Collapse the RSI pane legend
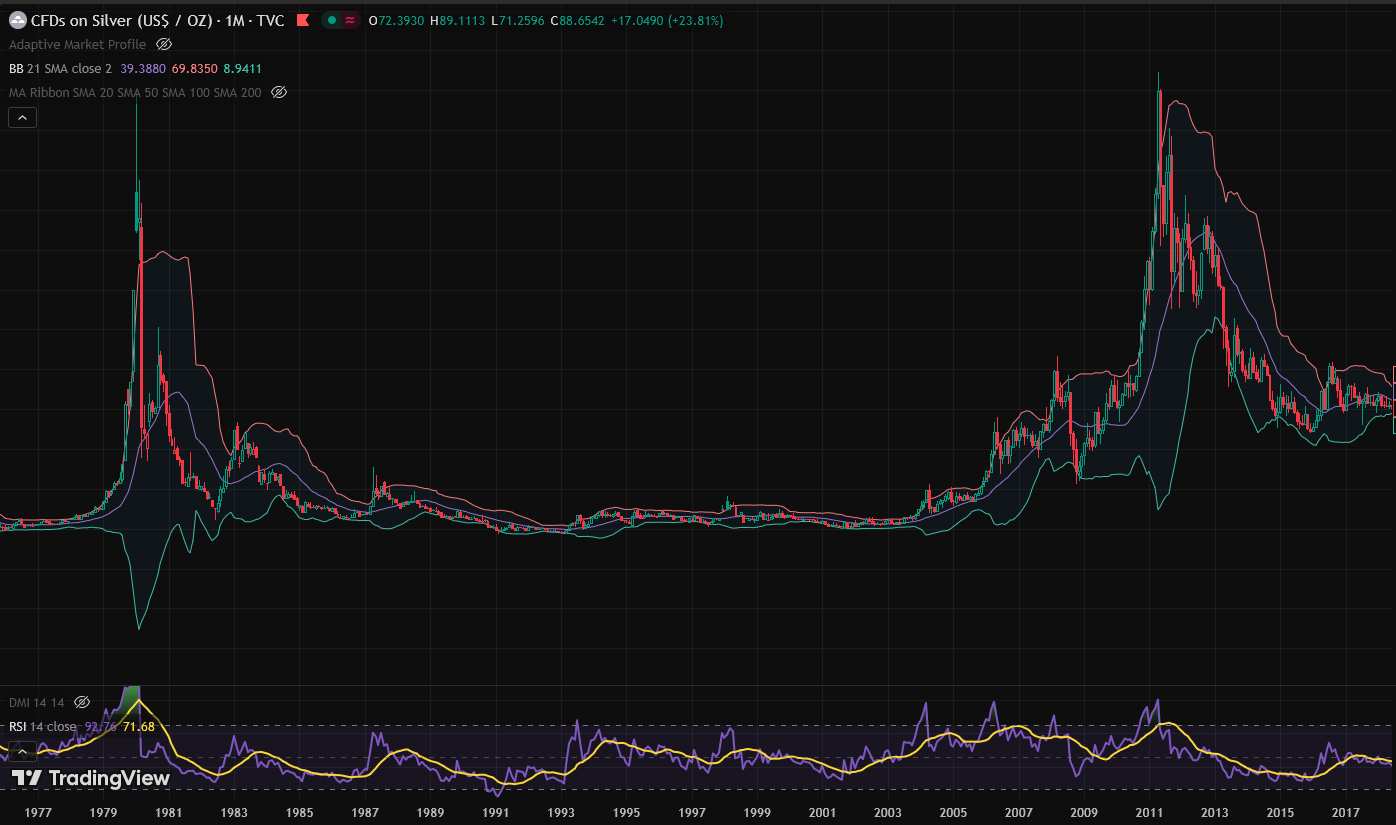 point(22,751)
